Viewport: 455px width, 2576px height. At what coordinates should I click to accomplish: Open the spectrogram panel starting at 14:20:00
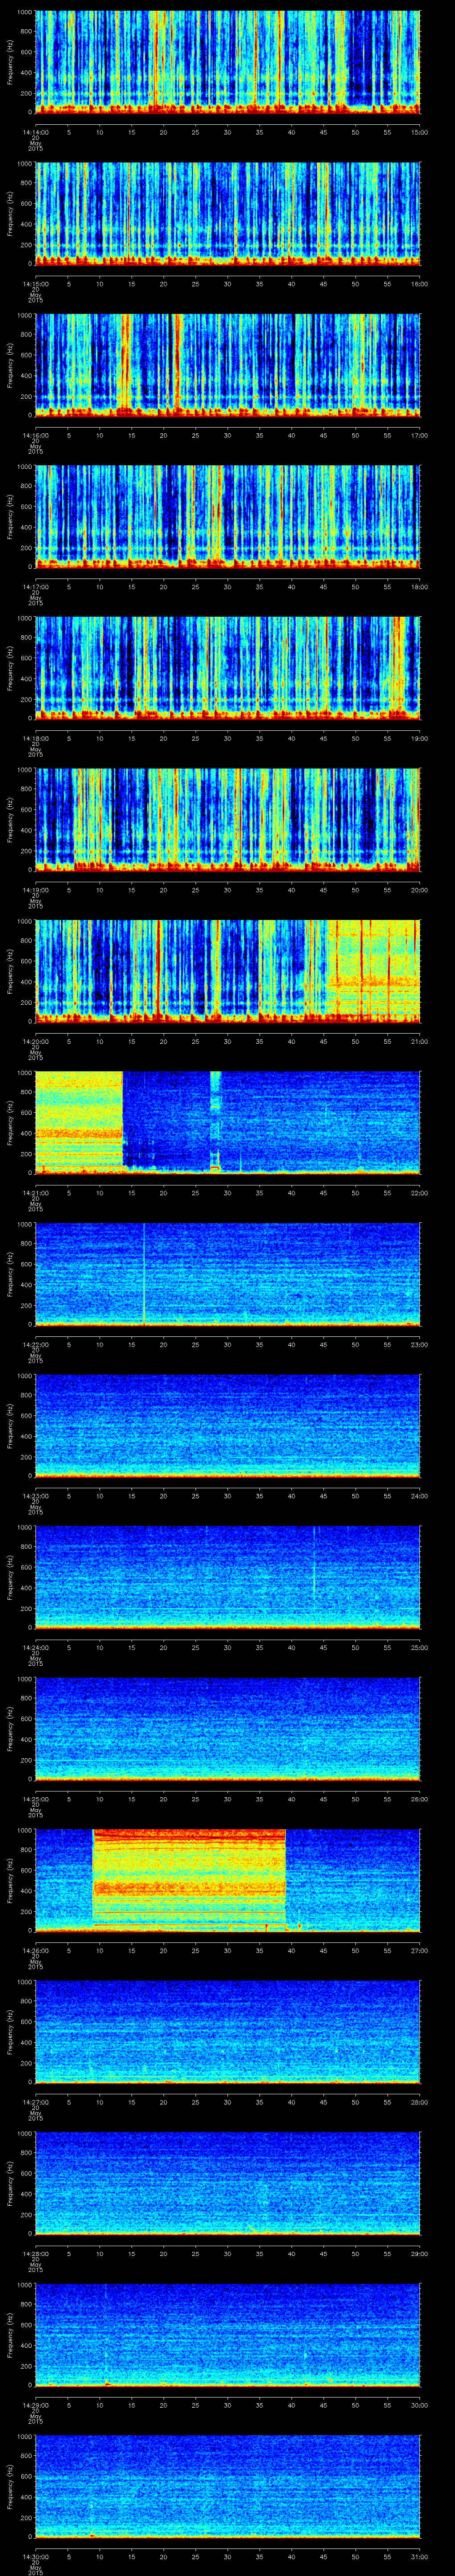(228, 971)
